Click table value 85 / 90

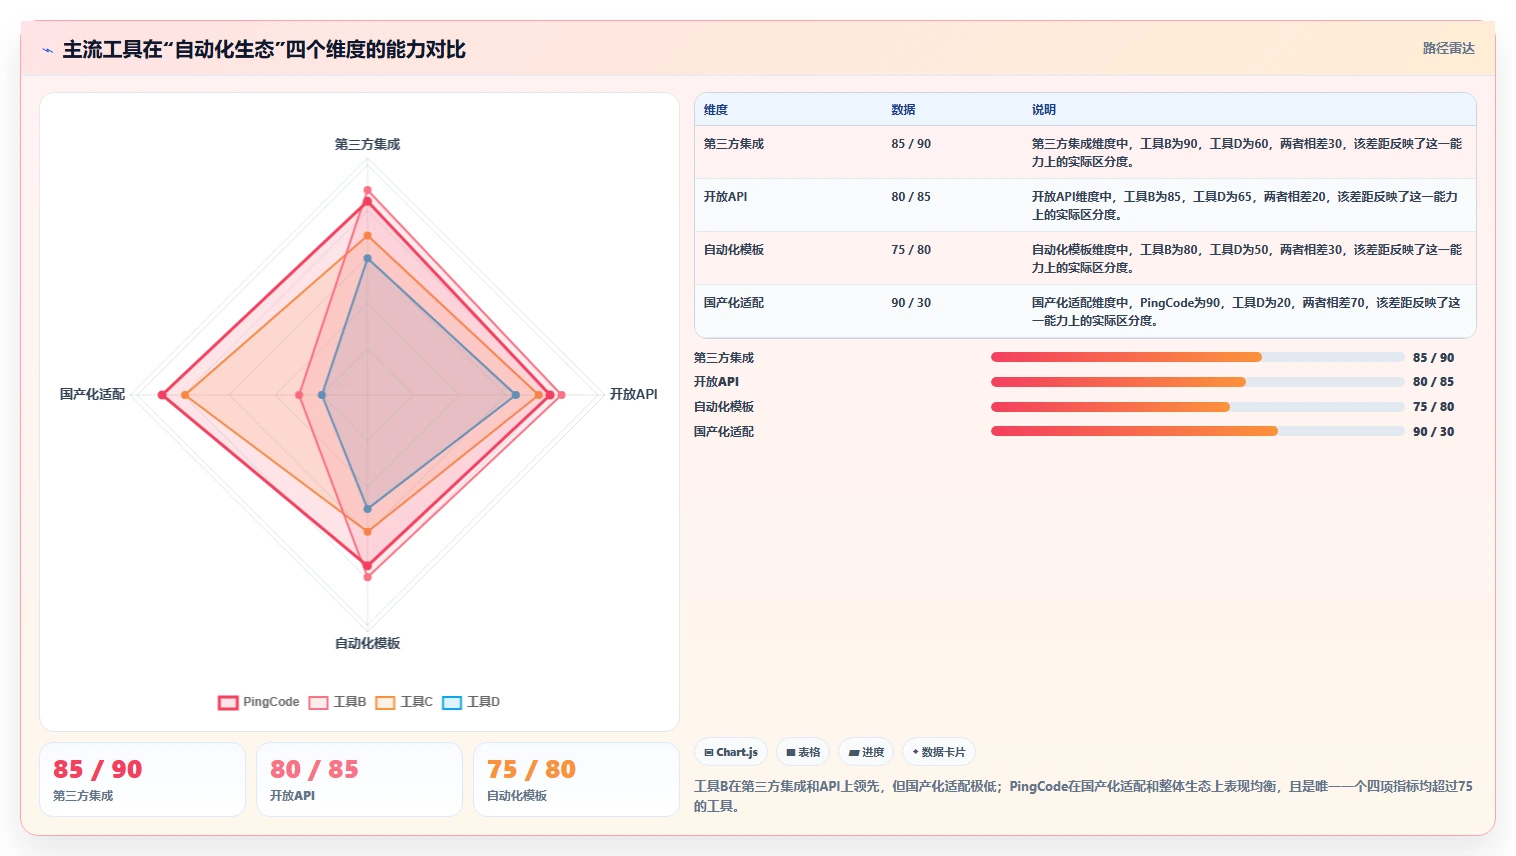(x=911, y=144)
